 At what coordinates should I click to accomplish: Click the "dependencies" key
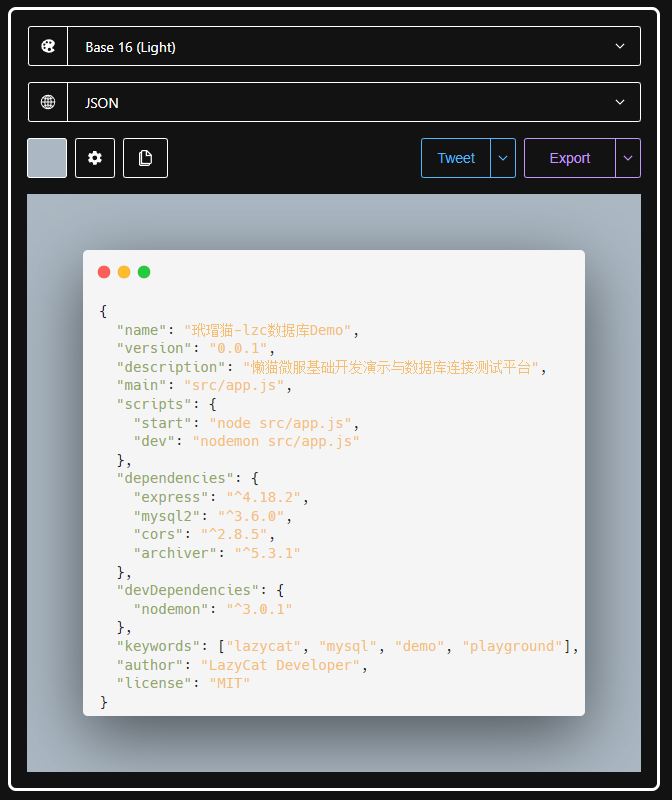pyautogui.click(x=175, y=479)
